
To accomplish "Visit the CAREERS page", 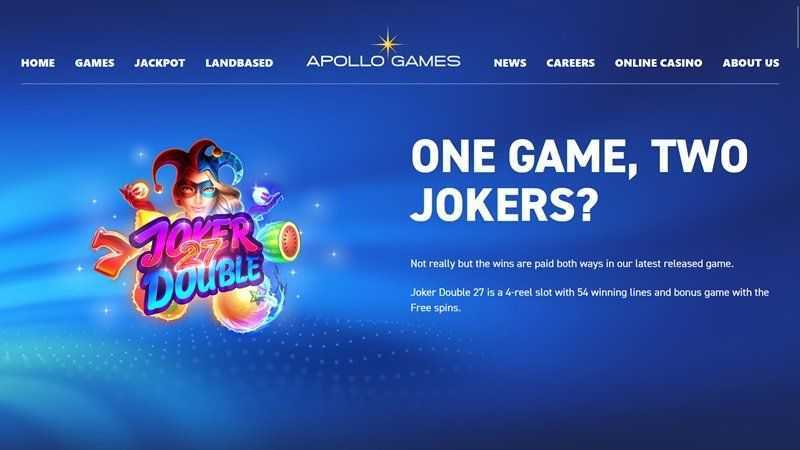I will click(x=570, y=63).
